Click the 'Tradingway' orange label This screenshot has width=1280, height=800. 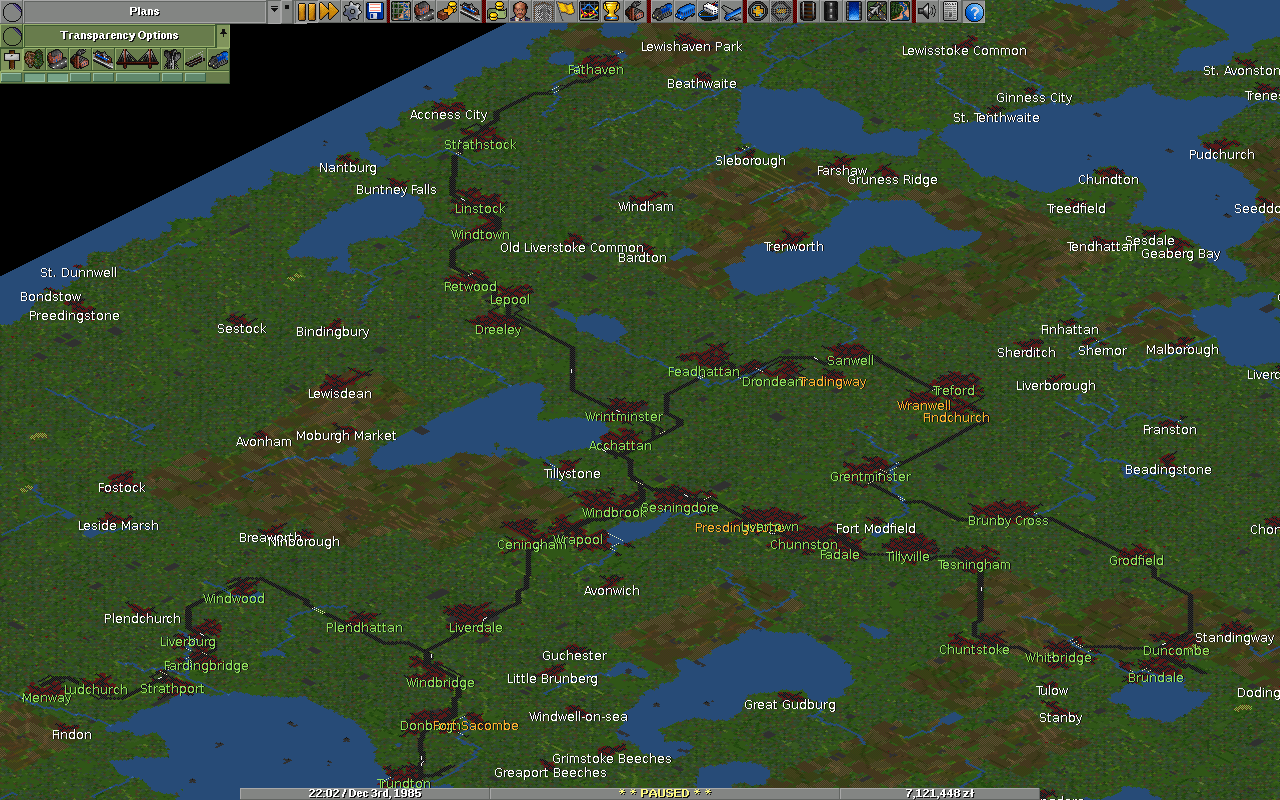click(x=833, y=382)
